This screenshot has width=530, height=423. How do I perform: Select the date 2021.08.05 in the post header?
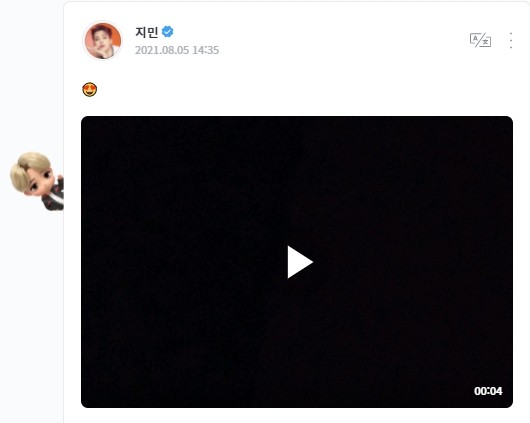162,50
